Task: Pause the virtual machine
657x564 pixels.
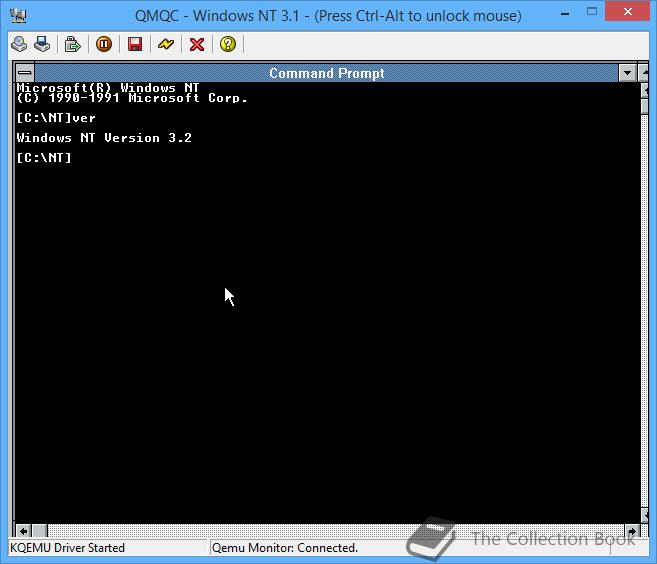Action: pyautogui.click(x=104, y=44)
